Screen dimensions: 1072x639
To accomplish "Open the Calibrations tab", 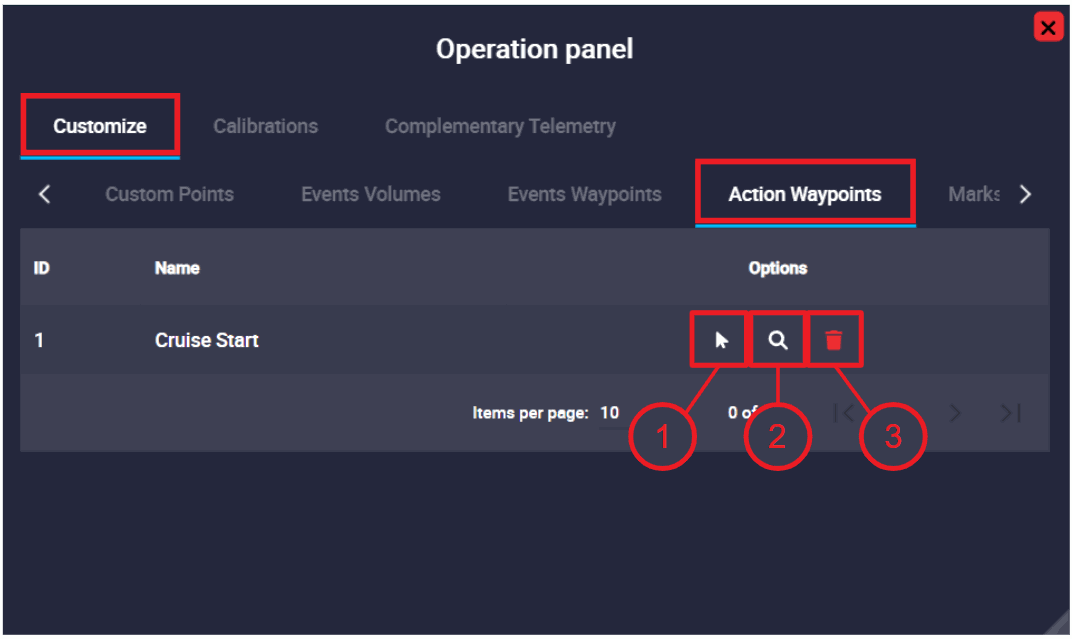I will coord(265,126).
